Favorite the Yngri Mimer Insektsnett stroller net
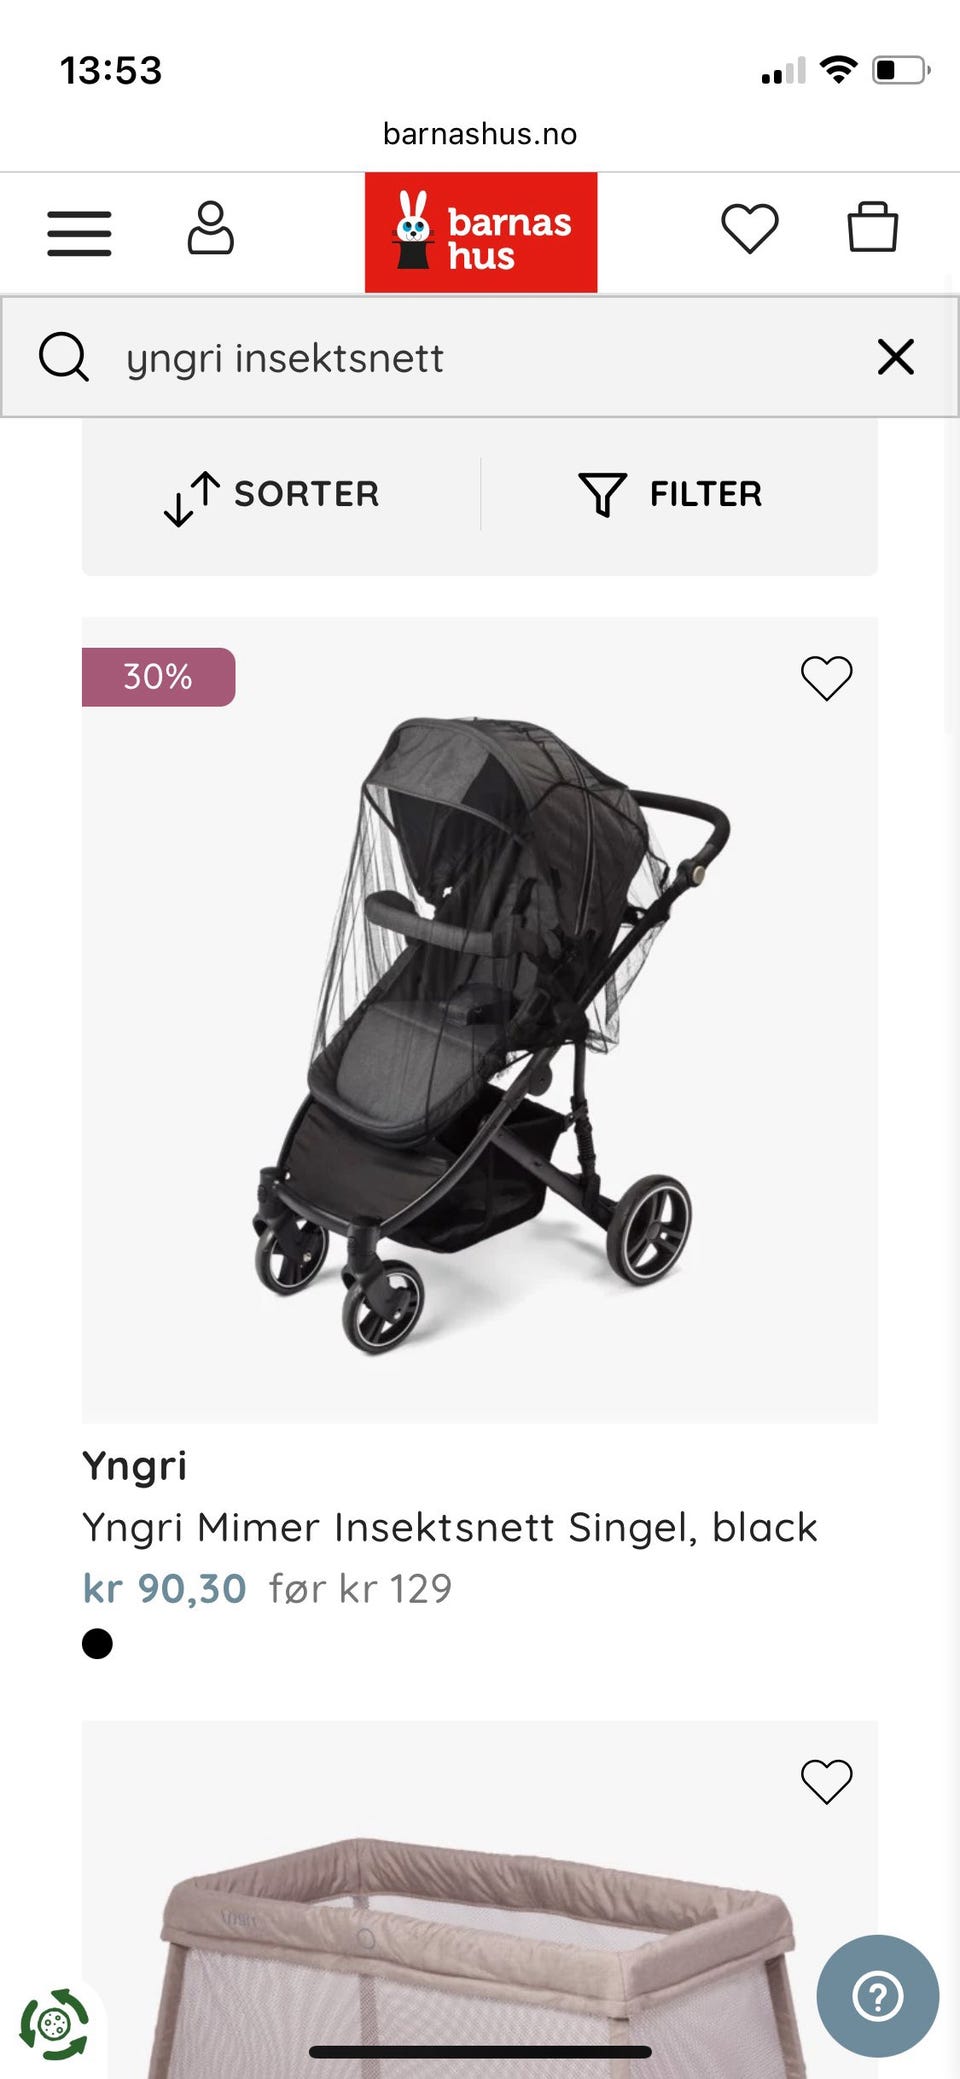 pos(827,678)
